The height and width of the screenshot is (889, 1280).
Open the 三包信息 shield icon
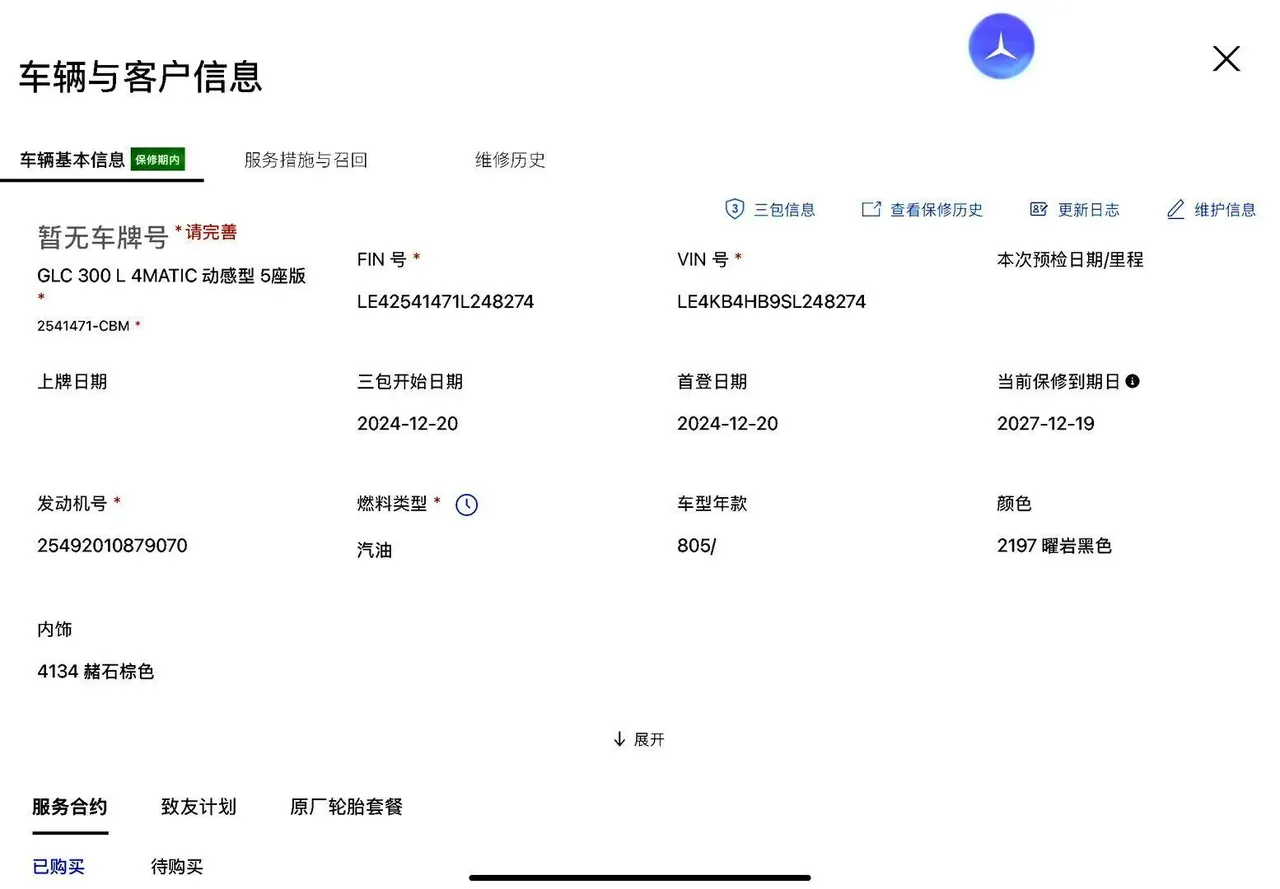(735, 209)
